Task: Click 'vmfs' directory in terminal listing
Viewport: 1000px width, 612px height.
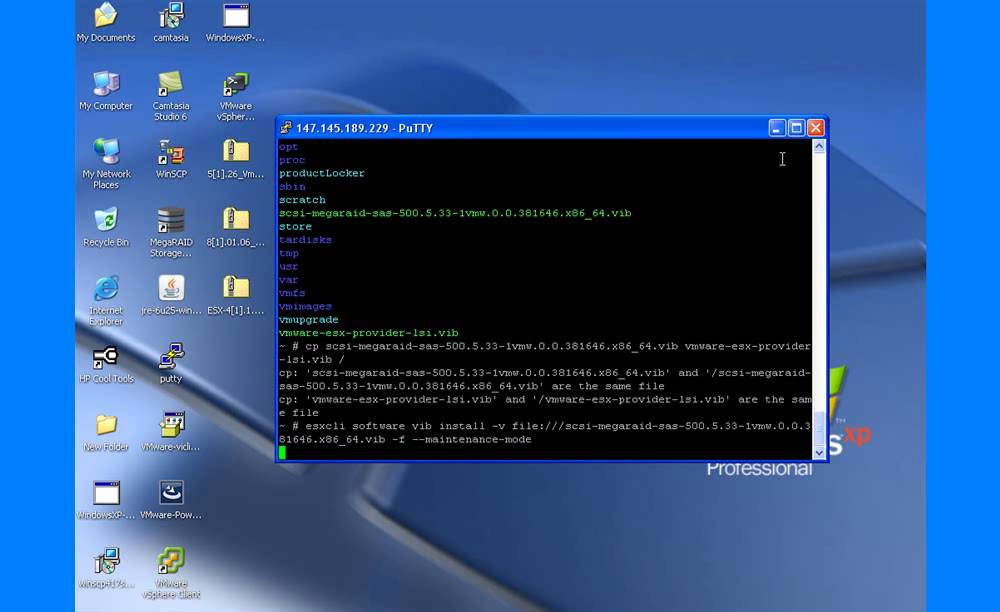Action: (292, 293)
